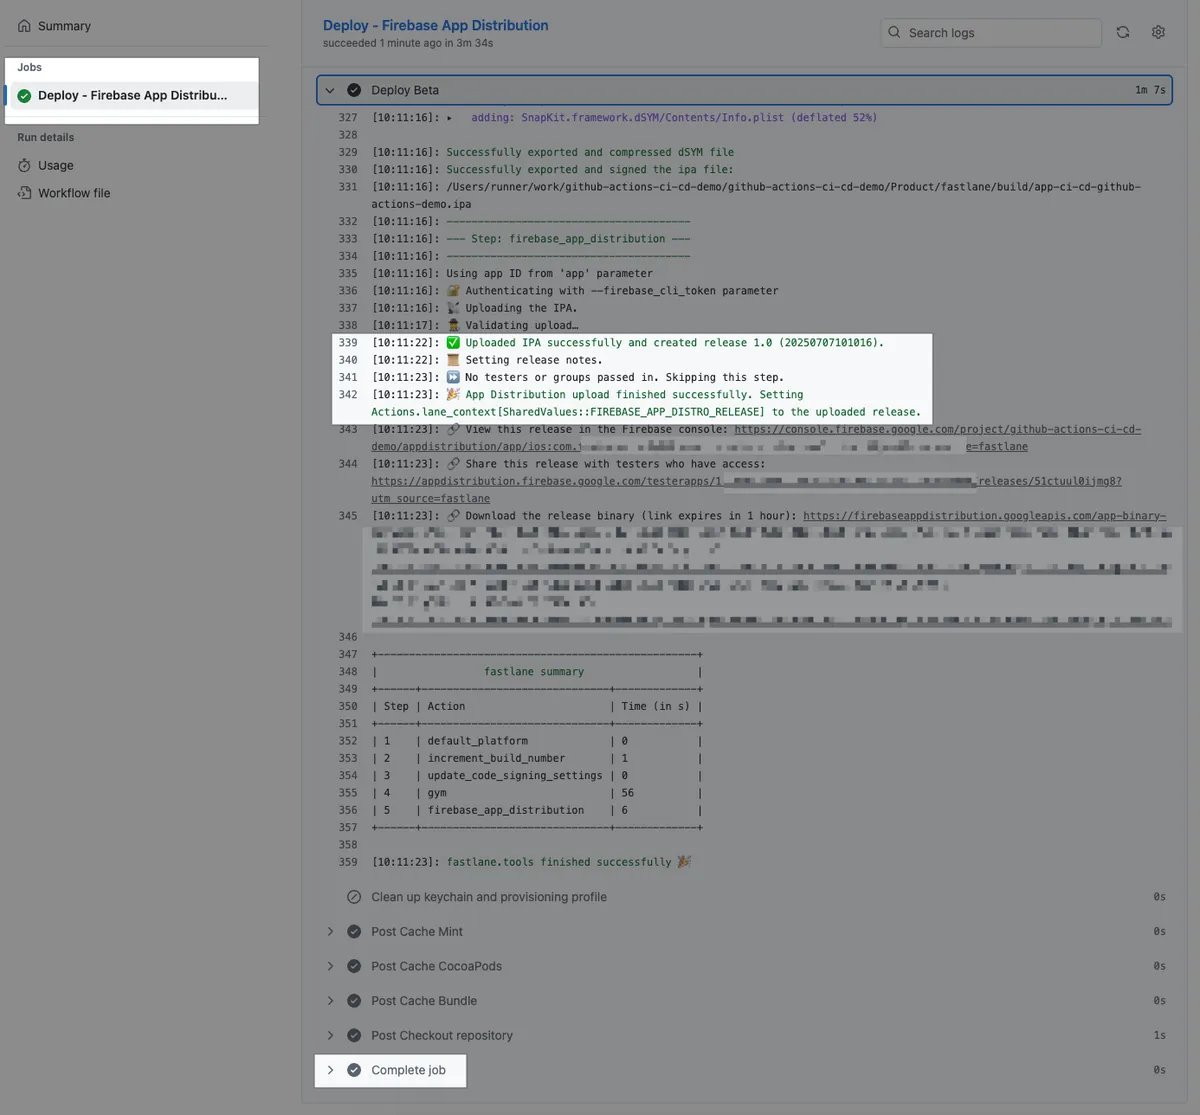Expand the Post Cache CocoaPods step

(x=330, y=966)
